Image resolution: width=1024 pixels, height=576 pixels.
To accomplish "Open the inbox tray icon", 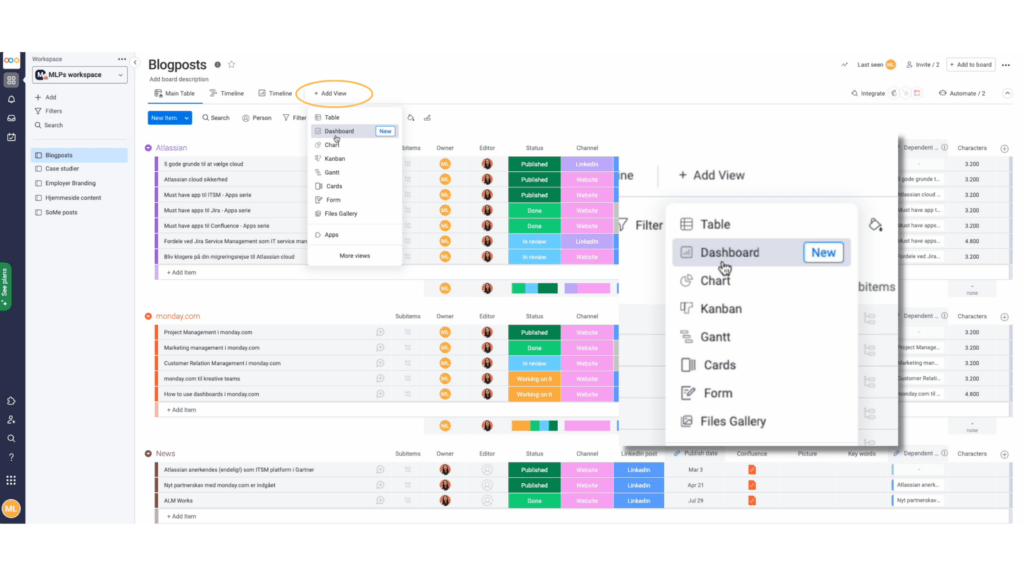I will coord(11,118).
